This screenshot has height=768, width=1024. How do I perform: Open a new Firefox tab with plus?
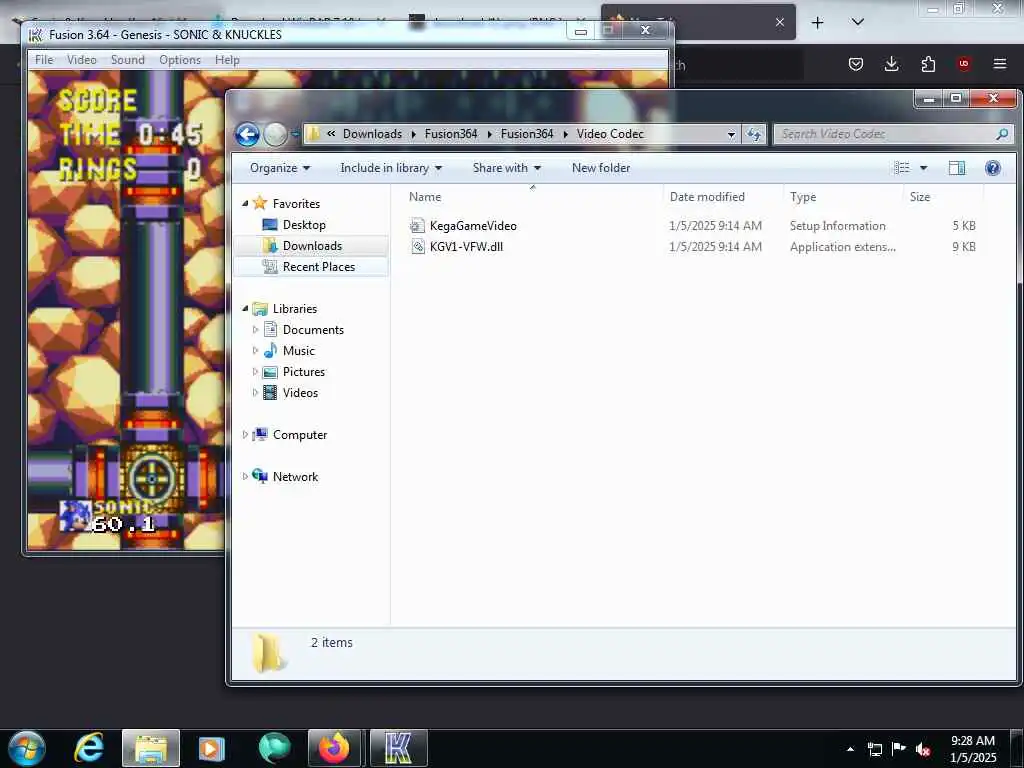click(x=817, y=23)
